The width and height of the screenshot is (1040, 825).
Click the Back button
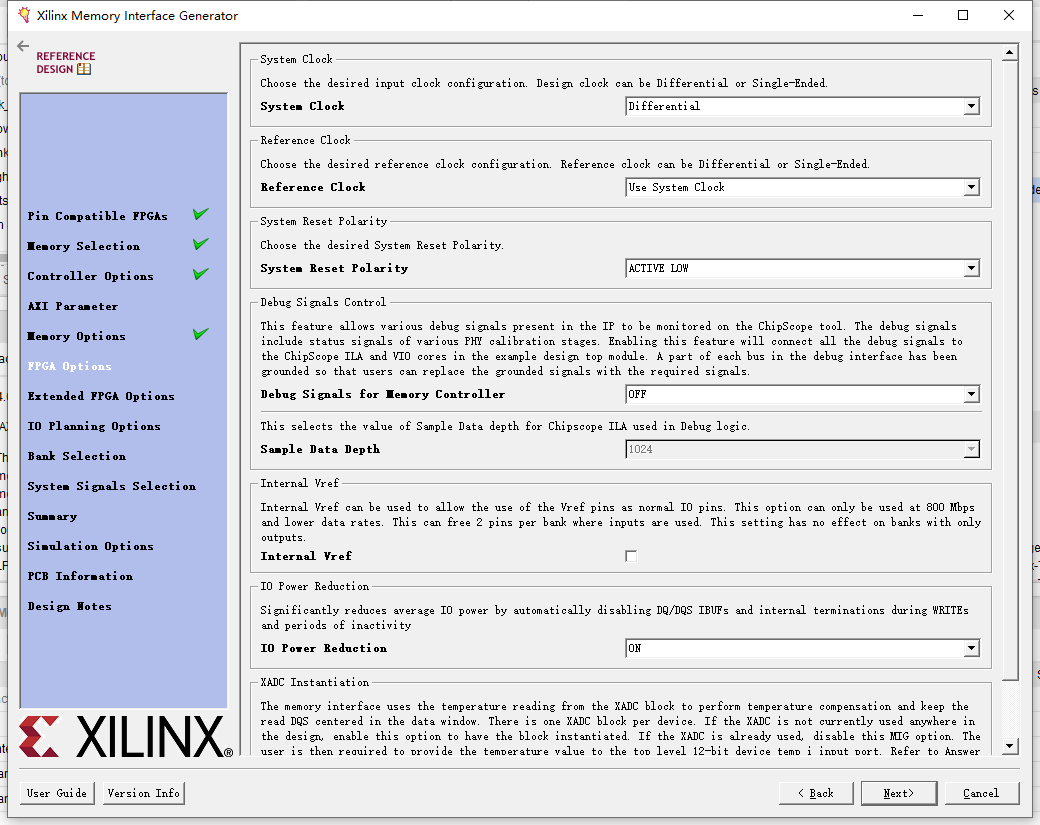[x=816, y=793]
